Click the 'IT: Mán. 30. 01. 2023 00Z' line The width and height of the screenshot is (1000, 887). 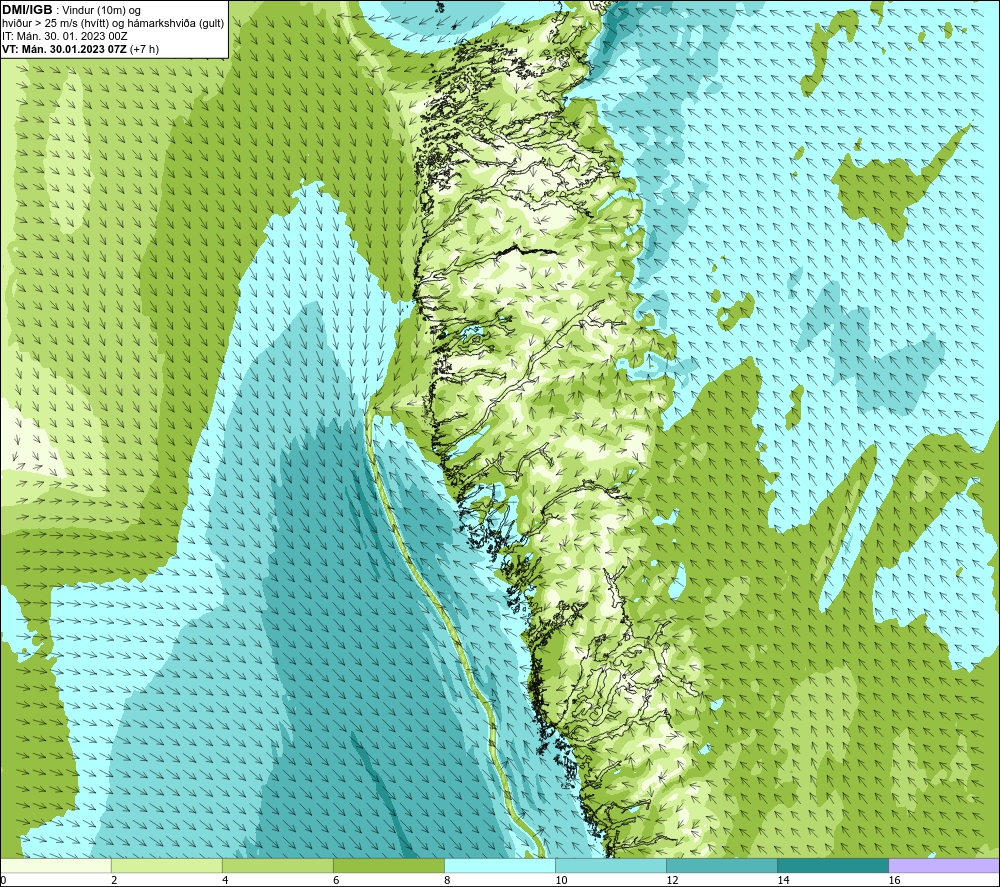(x=64, y=36)
